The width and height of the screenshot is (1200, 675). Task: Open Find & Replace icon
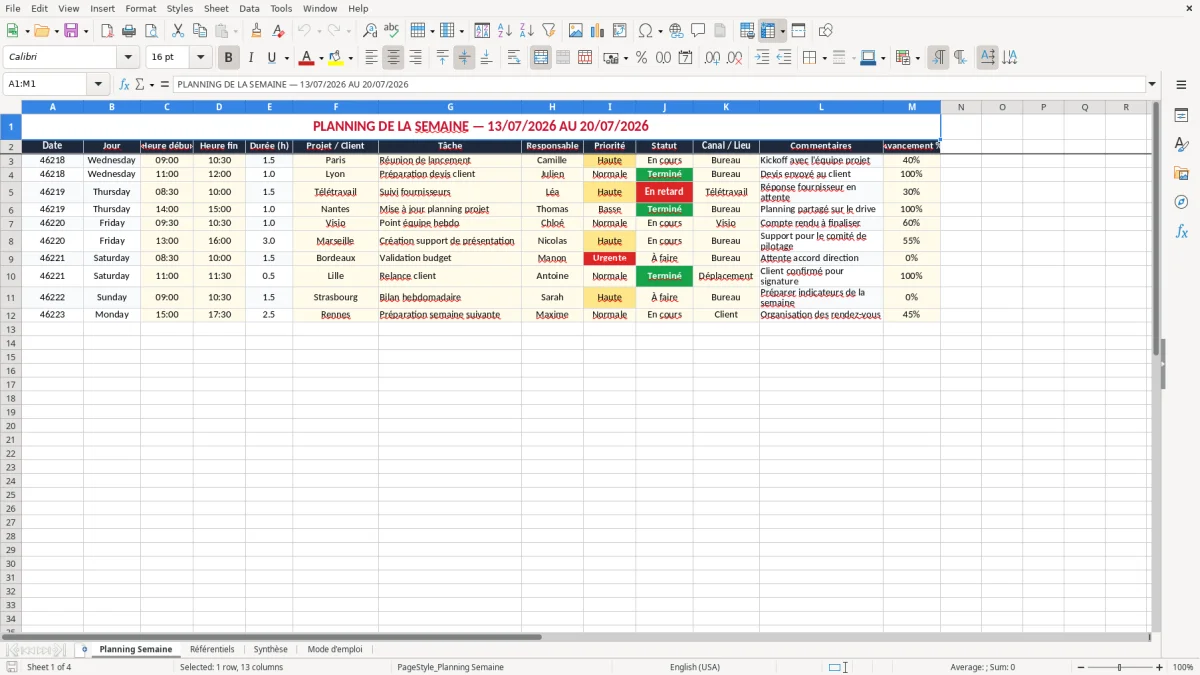coord(370,31)
